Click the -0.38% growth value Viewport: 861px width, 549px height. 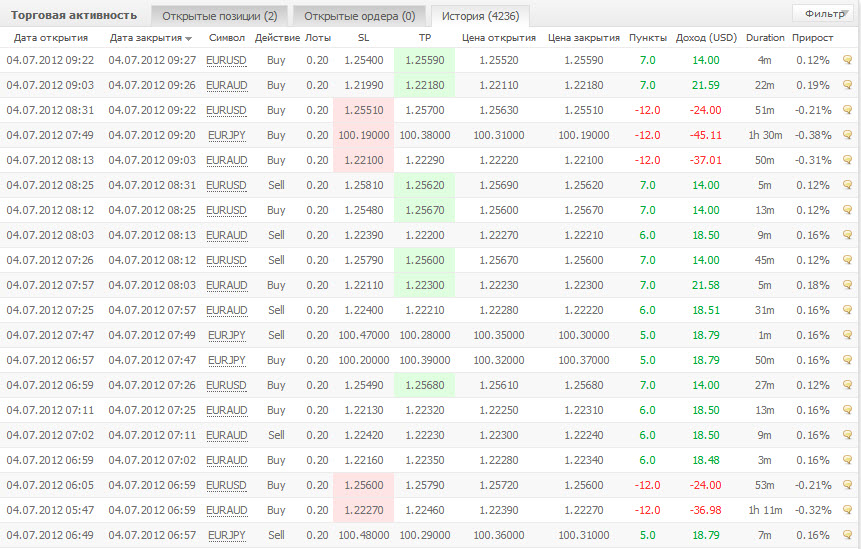coord(813,135)
